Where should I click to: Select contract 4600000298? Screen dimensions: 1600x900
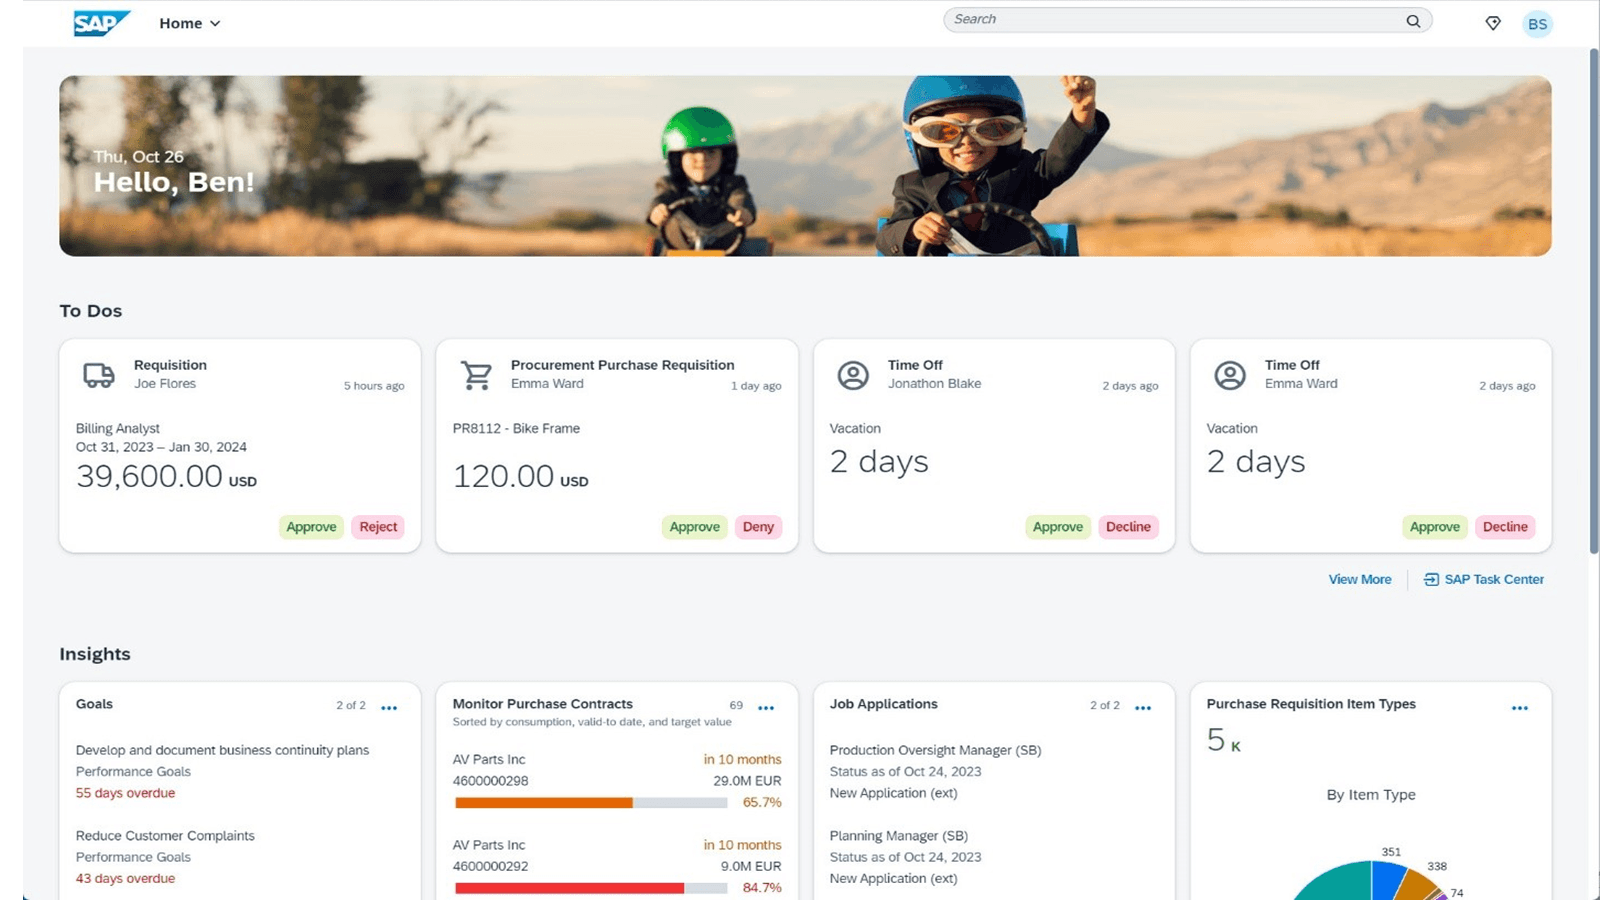[x=490, y=781]
